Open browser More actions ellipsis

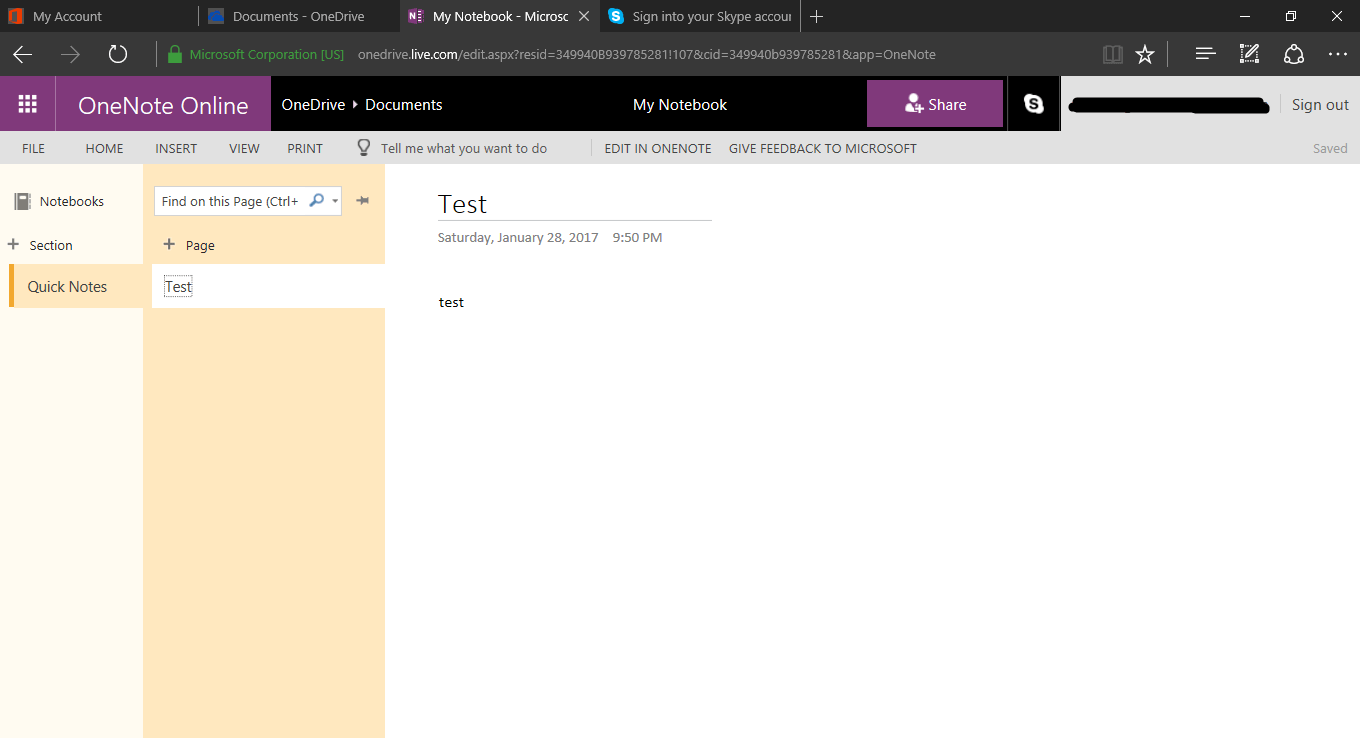pyautogui.click(x=1338, y=54)
